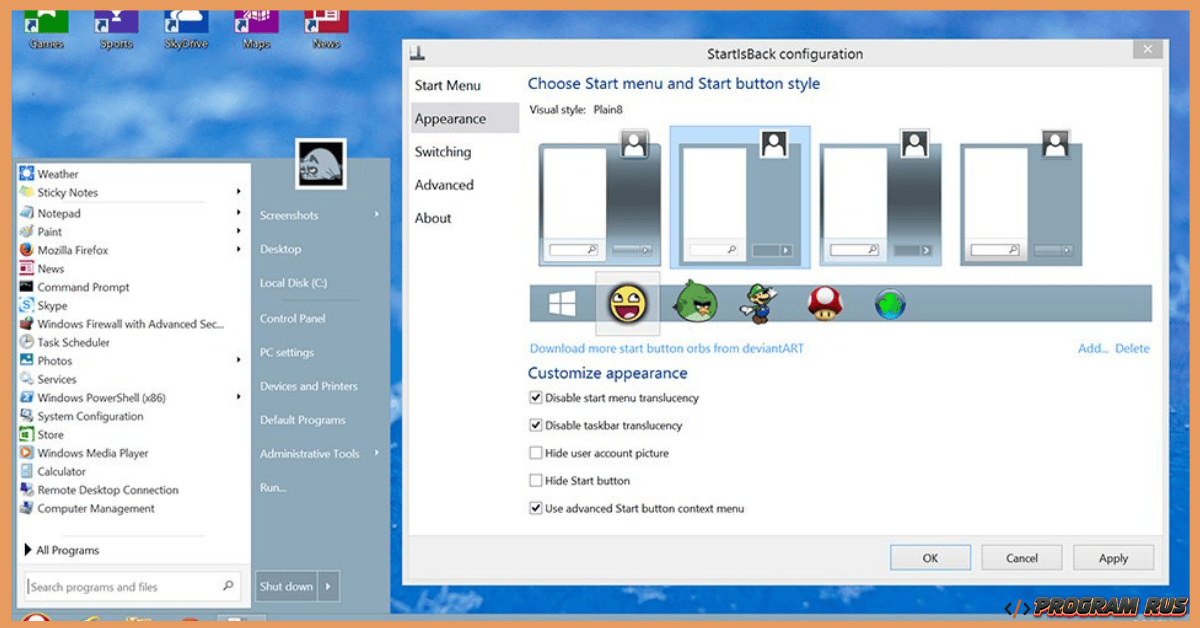
Task: Switch to the Switching tab
Action: pyautogui.click(x=443, y=152)
